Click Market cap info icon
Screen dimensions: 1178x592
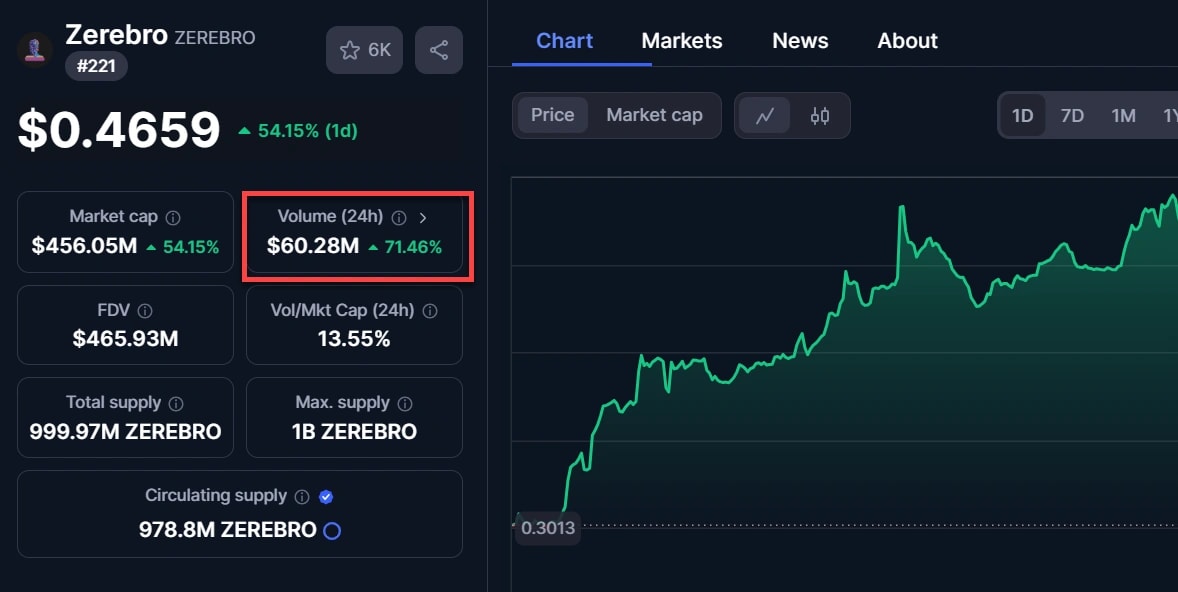[173, 217]
